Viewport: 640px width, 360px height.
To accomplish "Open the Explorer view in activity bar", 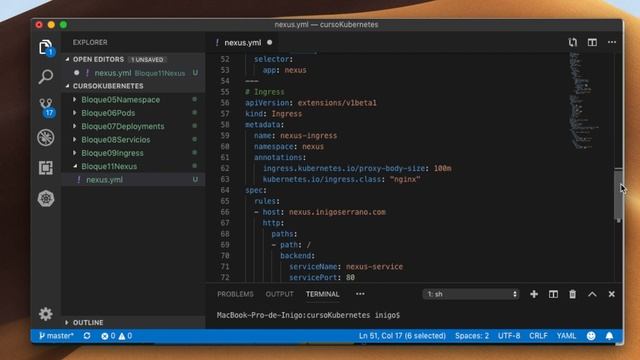I will [x=46, y=47].
